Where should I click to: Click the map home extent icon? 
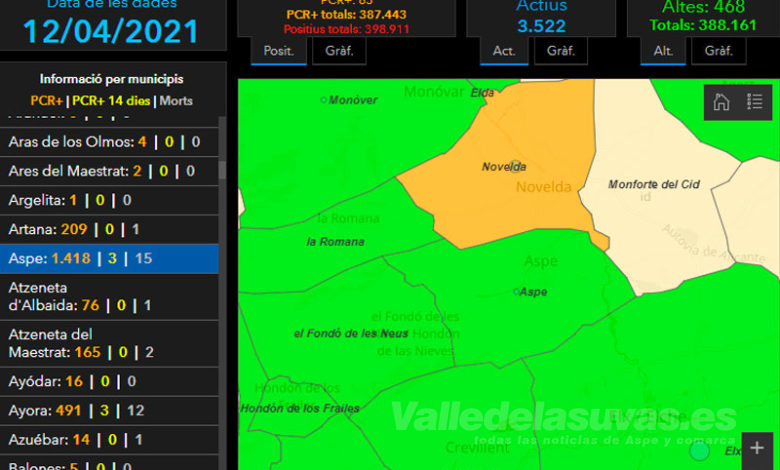click(x=721, y=102)
